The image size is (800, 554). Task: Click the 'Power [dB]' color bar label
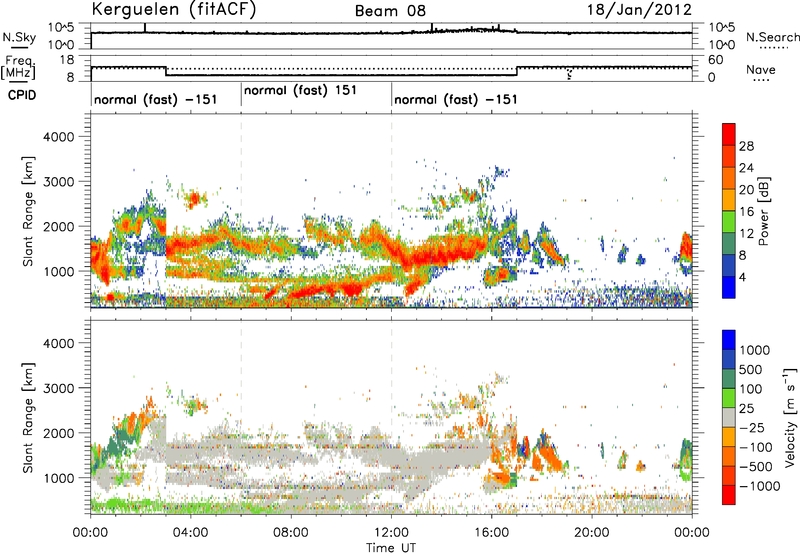click(764, 211)
